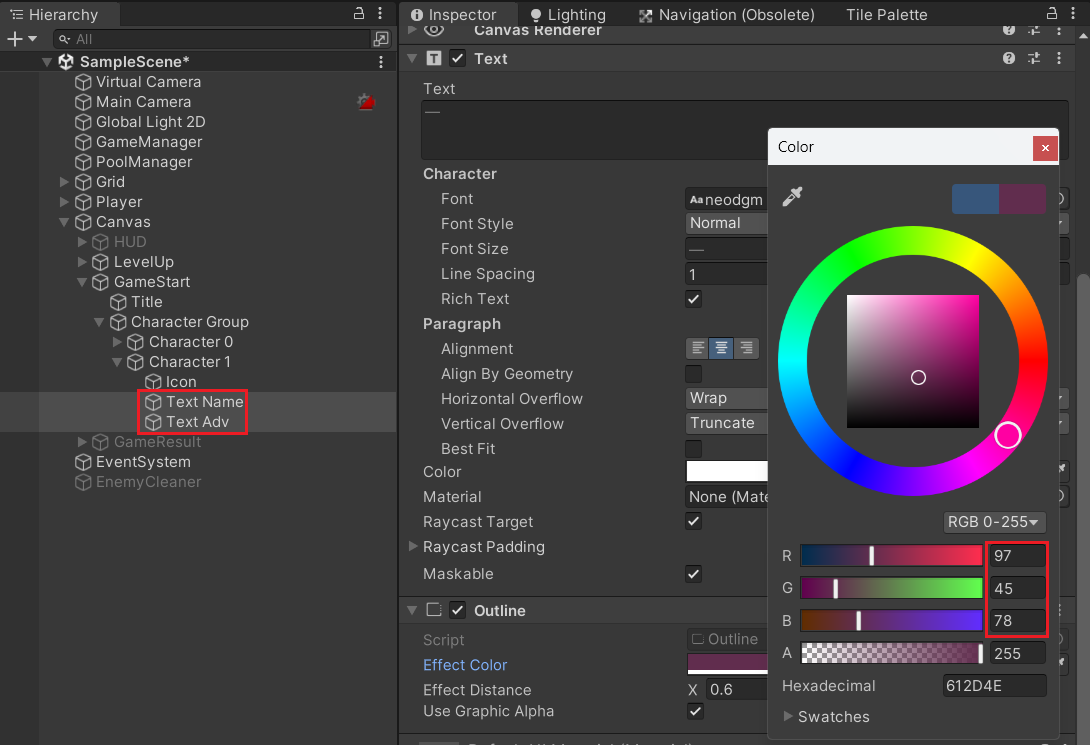Open Text component preset settings icon
Screen dimensions: 1090x745
(x=1034, y=58)
